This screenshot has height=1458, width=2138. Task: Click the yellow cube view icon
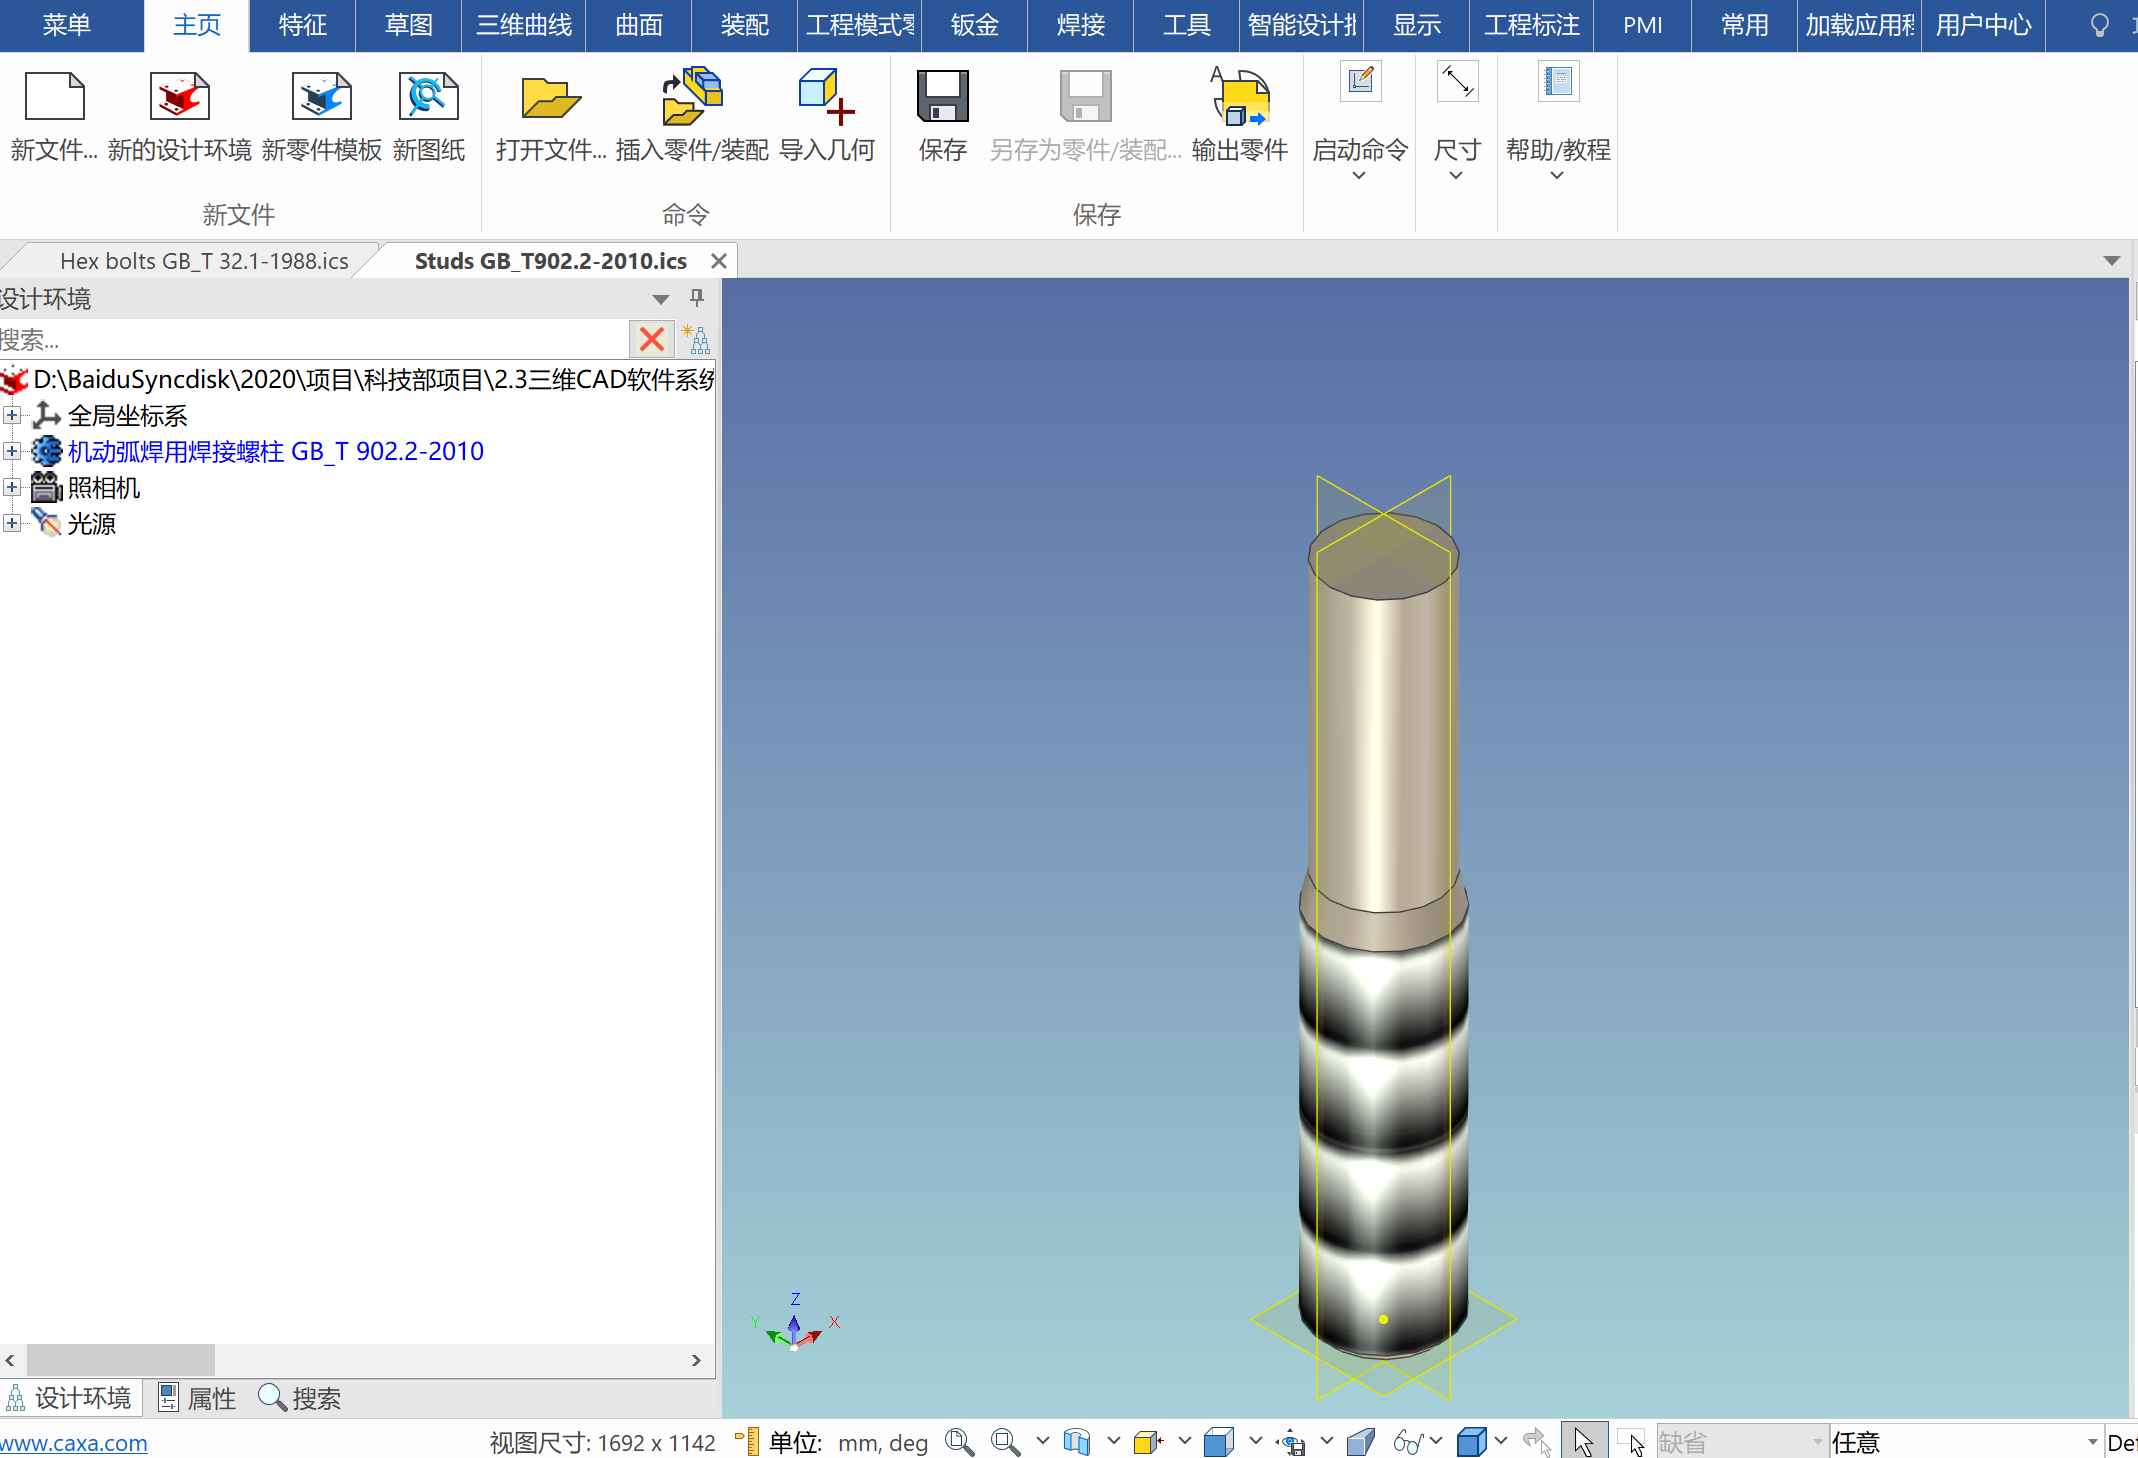[1148, 1442]
